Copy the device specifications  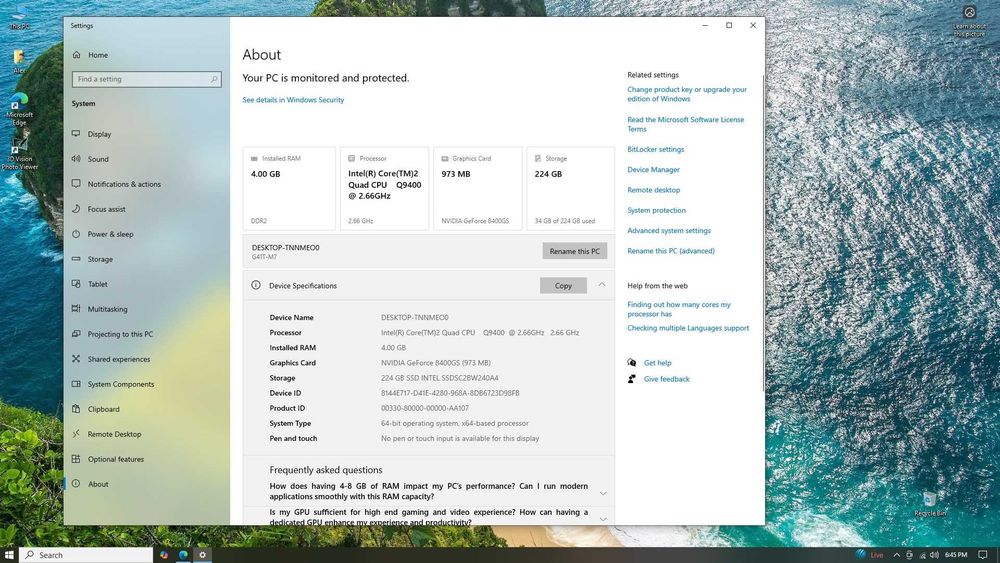pos(563,286)
